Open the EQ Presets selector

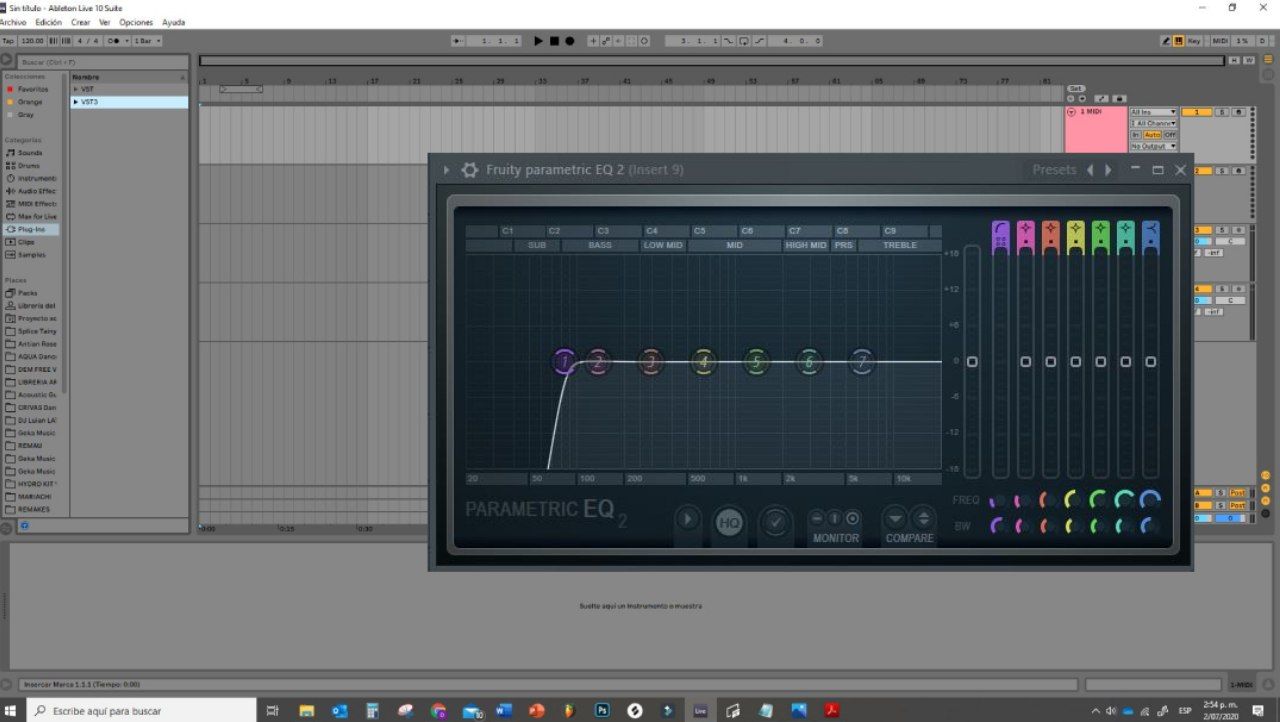1054,170
